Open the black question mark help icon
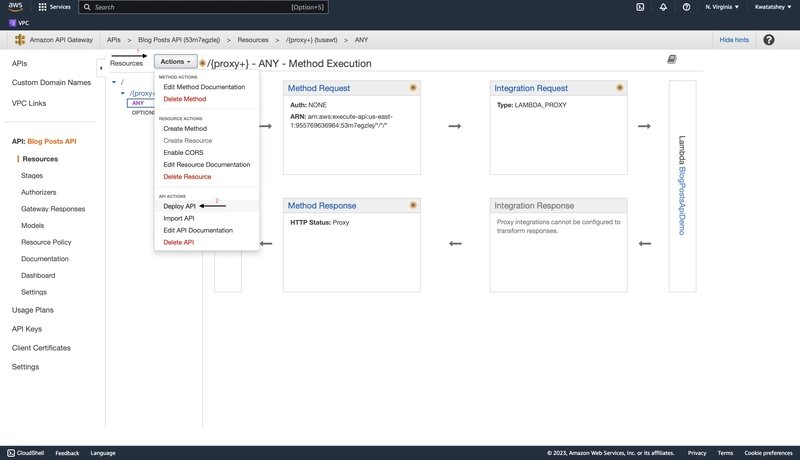Image resolution: width=800 pixels, height=460 pixels. click(x=768, y=40)
